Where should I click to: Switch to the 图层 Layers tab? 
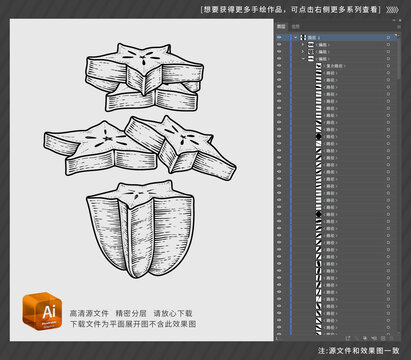pyautogui.click(x=282, y=26)
